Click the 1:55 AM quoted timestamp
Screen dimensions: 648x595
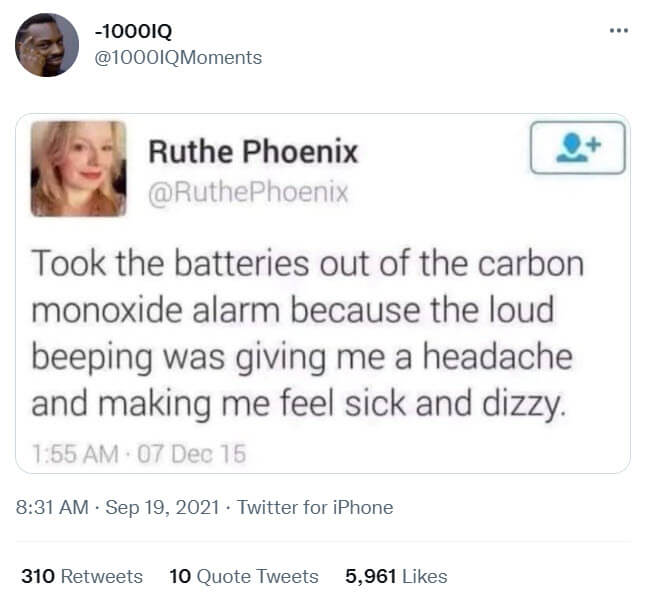coord(76,454)
